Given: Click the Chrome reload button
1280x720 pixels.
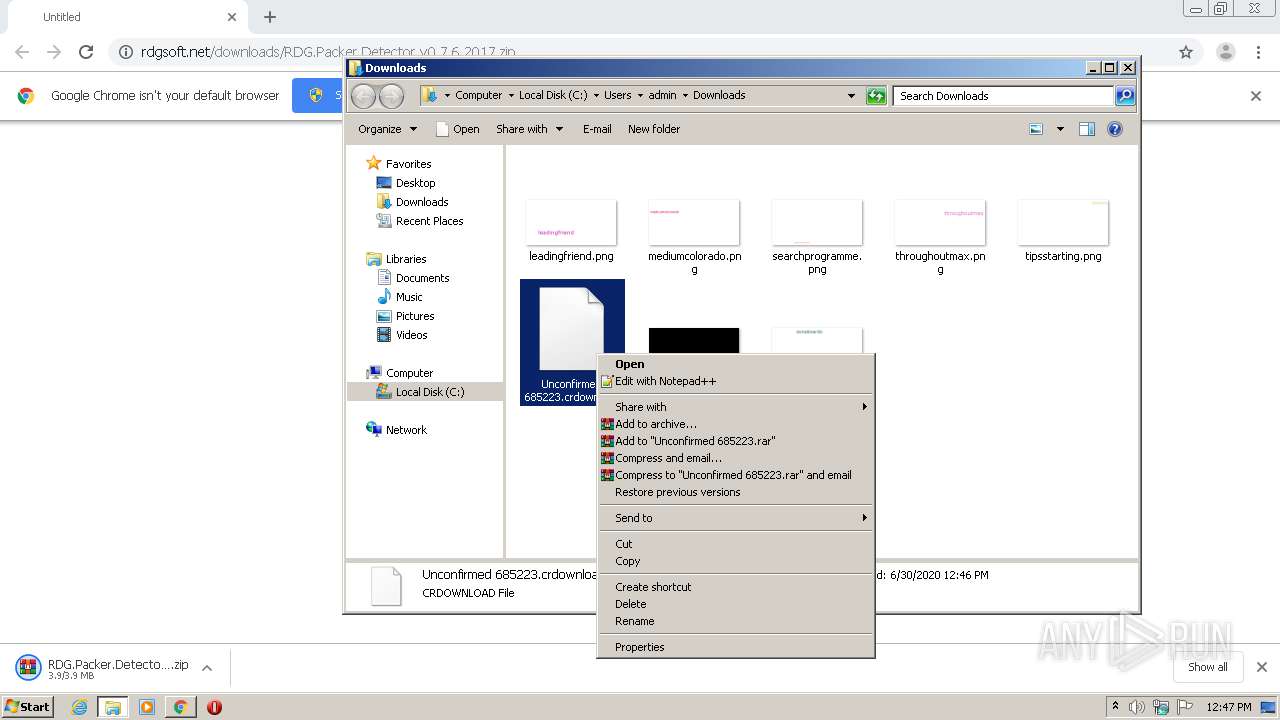Looking at the screenshot, I should [x=86, y=52].
